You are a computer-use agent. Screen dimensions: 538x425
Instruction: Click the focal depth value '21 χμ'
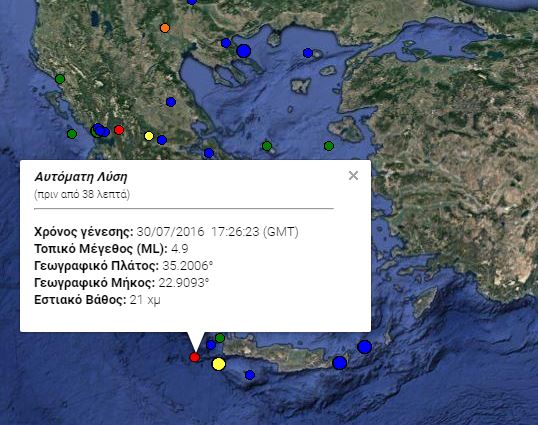[145, 300]
